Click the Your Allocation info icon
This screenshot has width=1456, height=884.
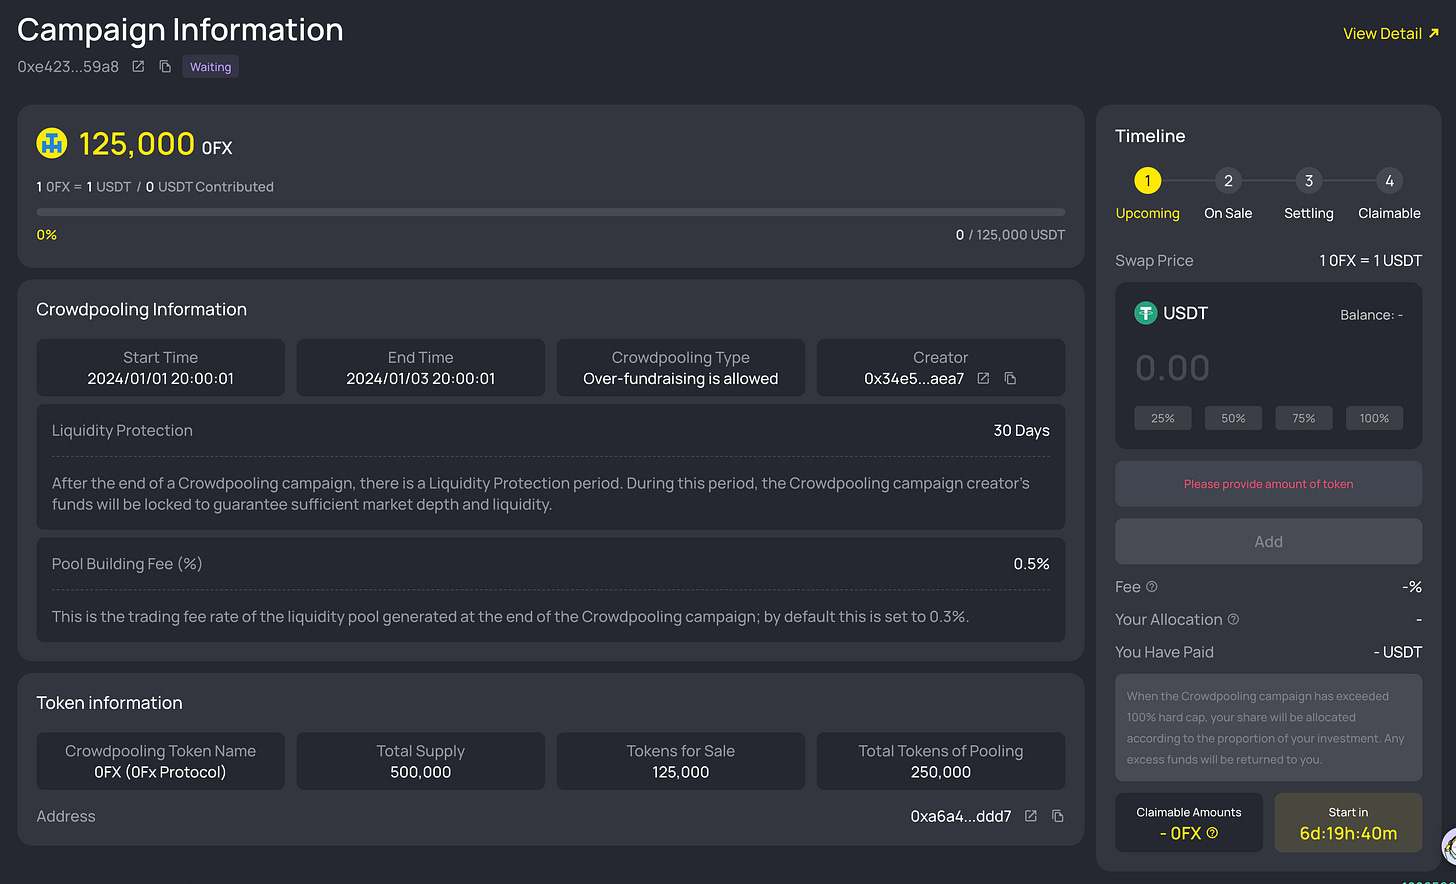tap(1233, 620)
